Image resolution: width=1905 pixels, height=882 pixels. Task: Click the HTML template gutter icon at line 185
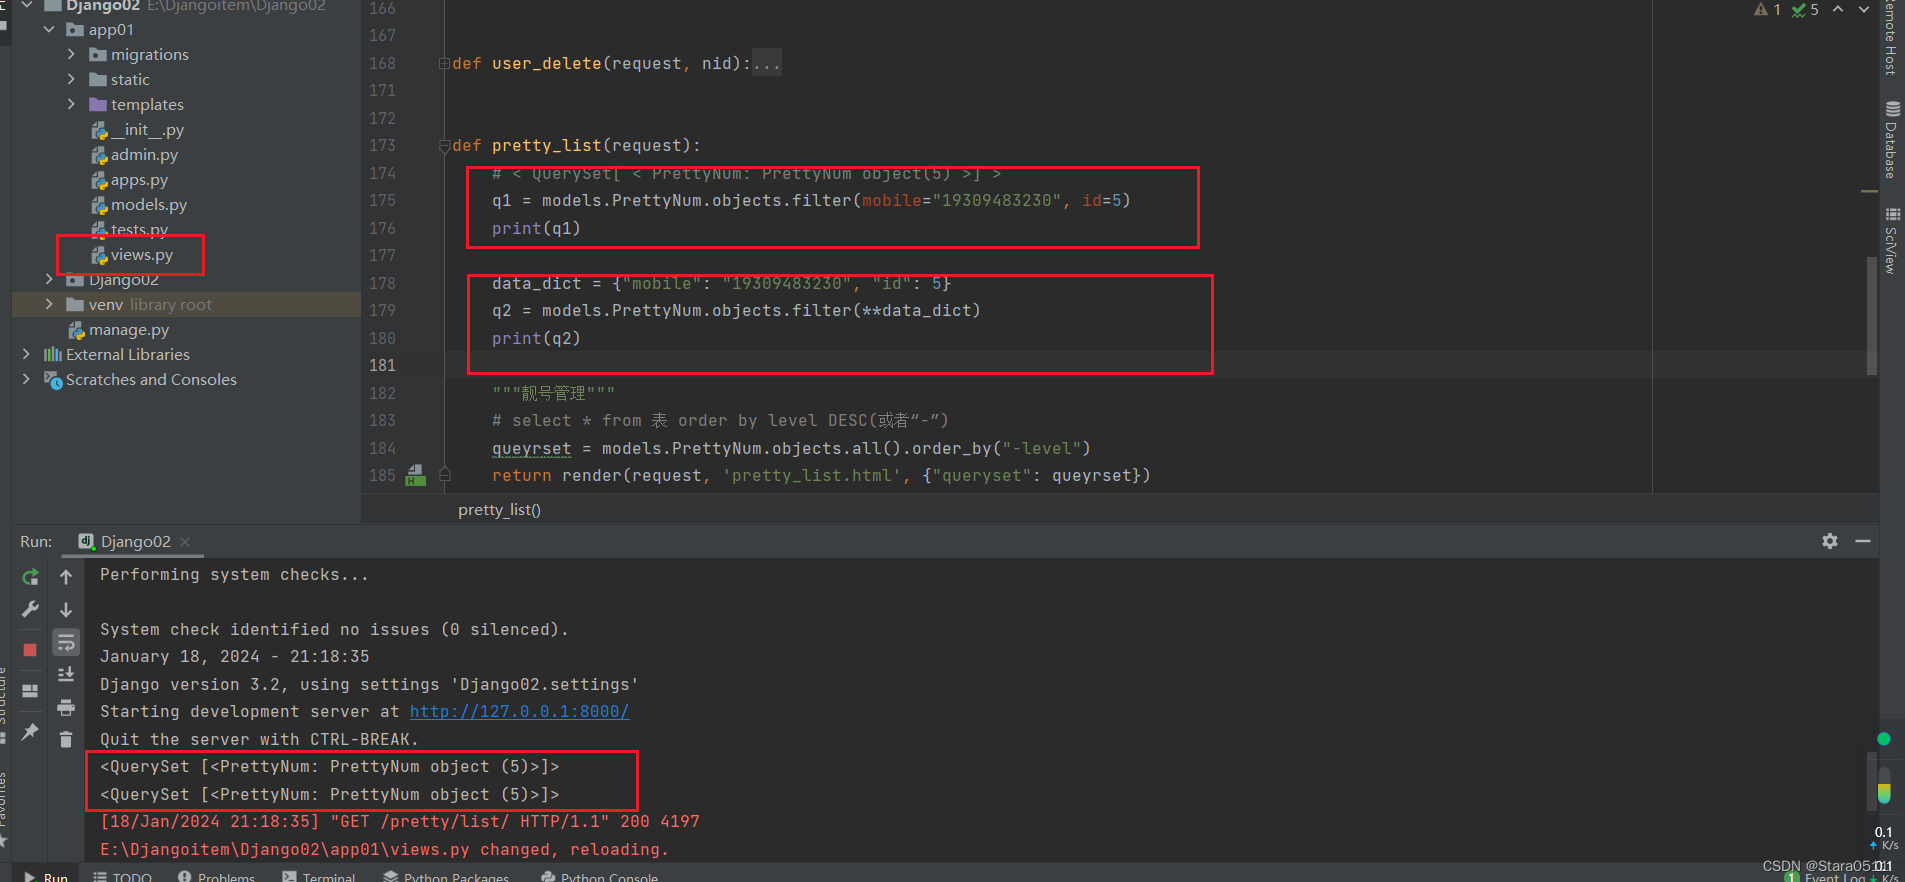[416, 475]
